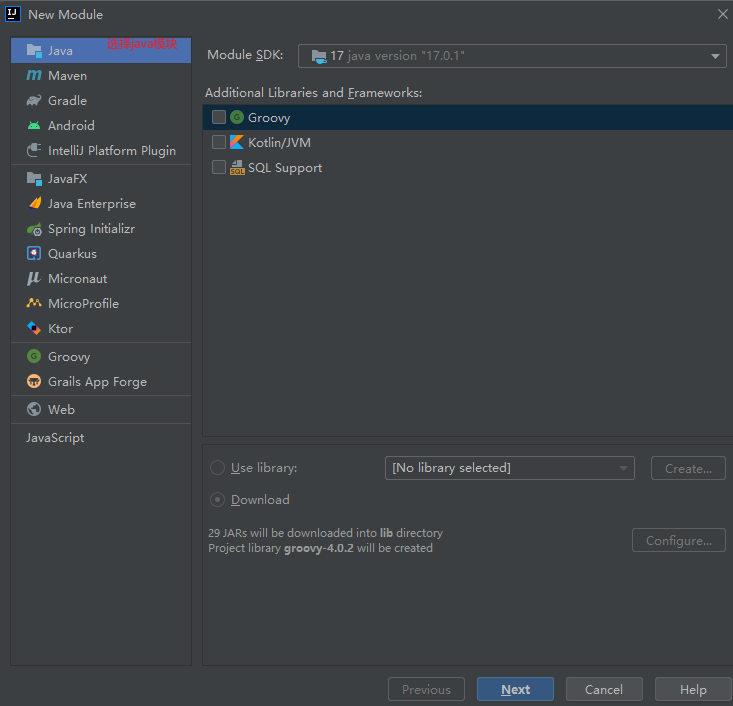Image resolution: width=733 pixels, height=706 pixels.
Task: Close the New Module dialog window
Action: (722, 14)
